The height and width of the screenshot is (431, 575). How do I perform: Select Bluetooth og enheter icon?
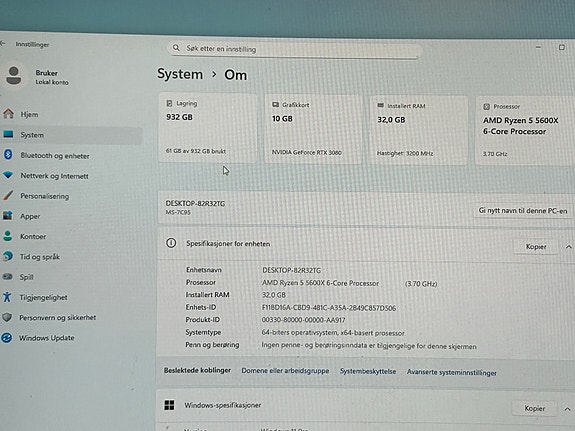coord(8,154)
